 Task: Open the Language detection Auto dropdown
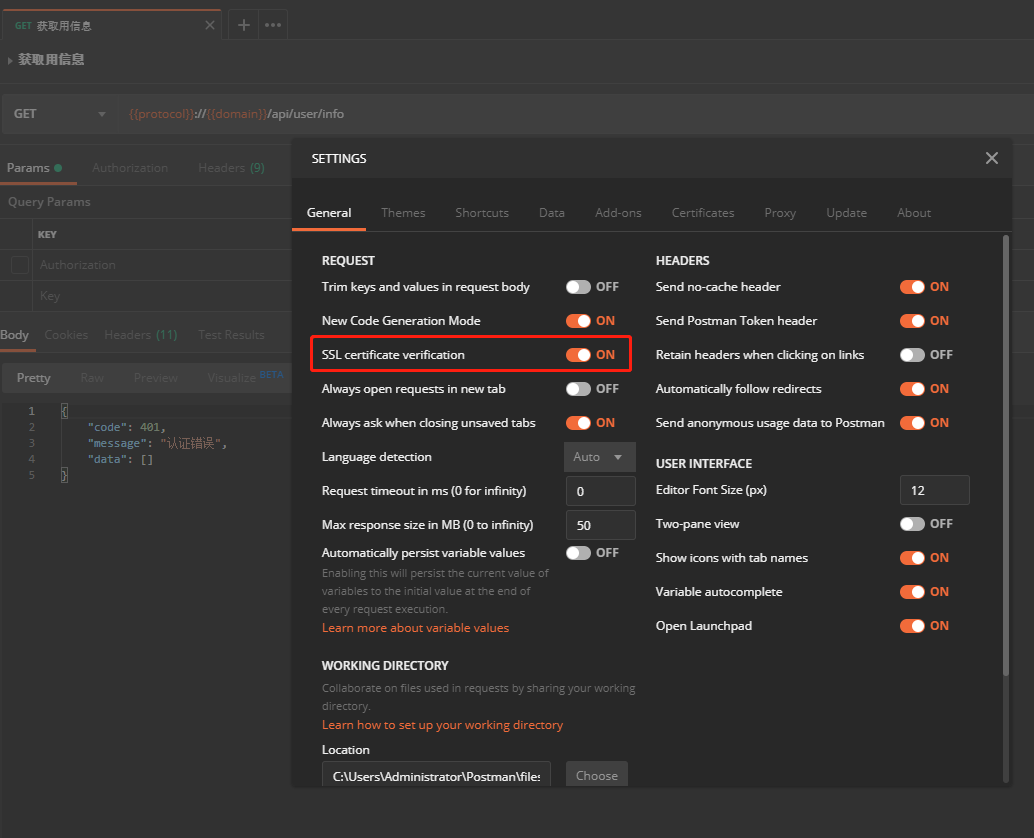(x=599, y=457)
